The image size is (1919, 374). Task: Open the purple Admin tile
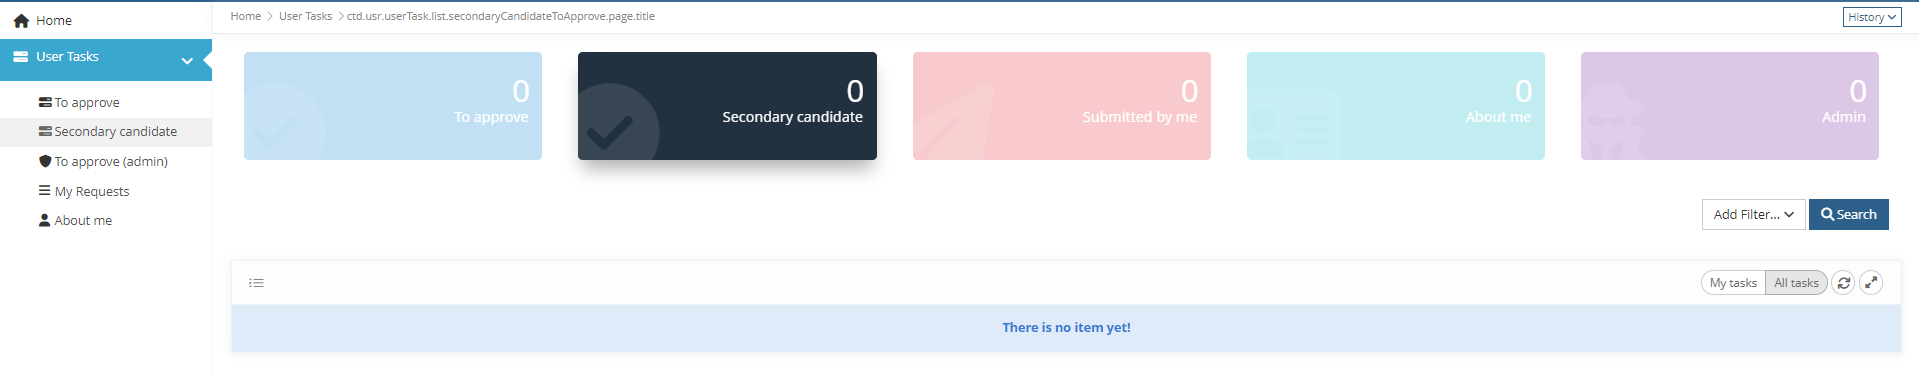[x=1729, y=106]
